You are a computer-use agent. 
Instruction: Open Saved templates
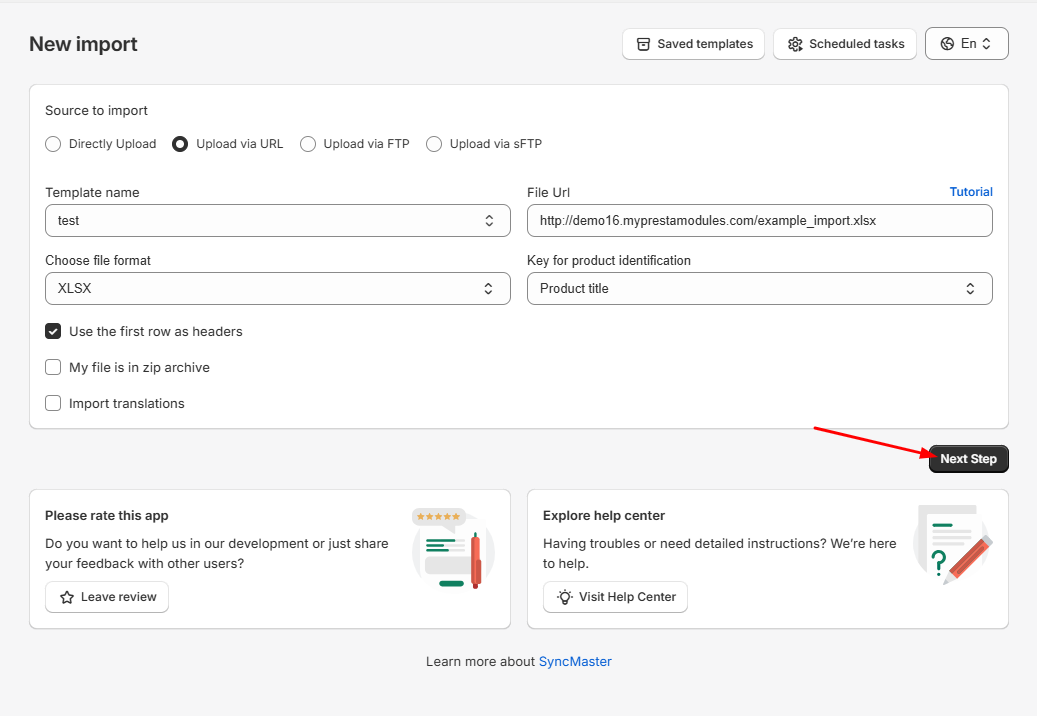point(693,44)
